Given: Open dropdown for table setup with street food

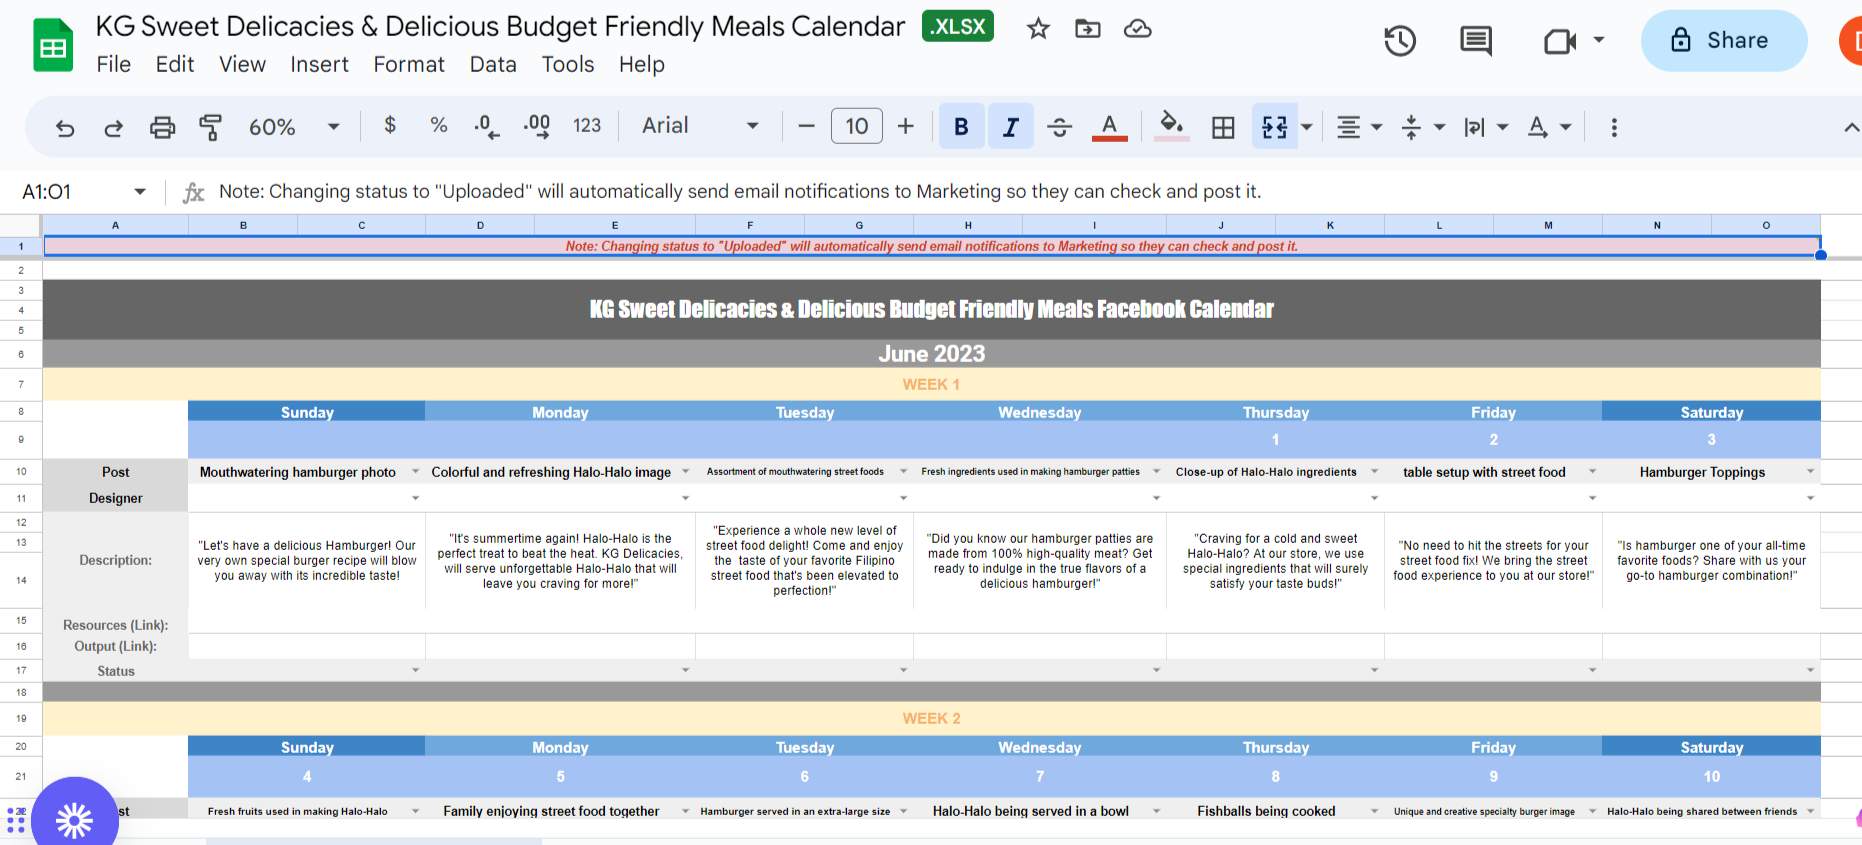Looking at the screenshot, I should [x=1592, y=471].
